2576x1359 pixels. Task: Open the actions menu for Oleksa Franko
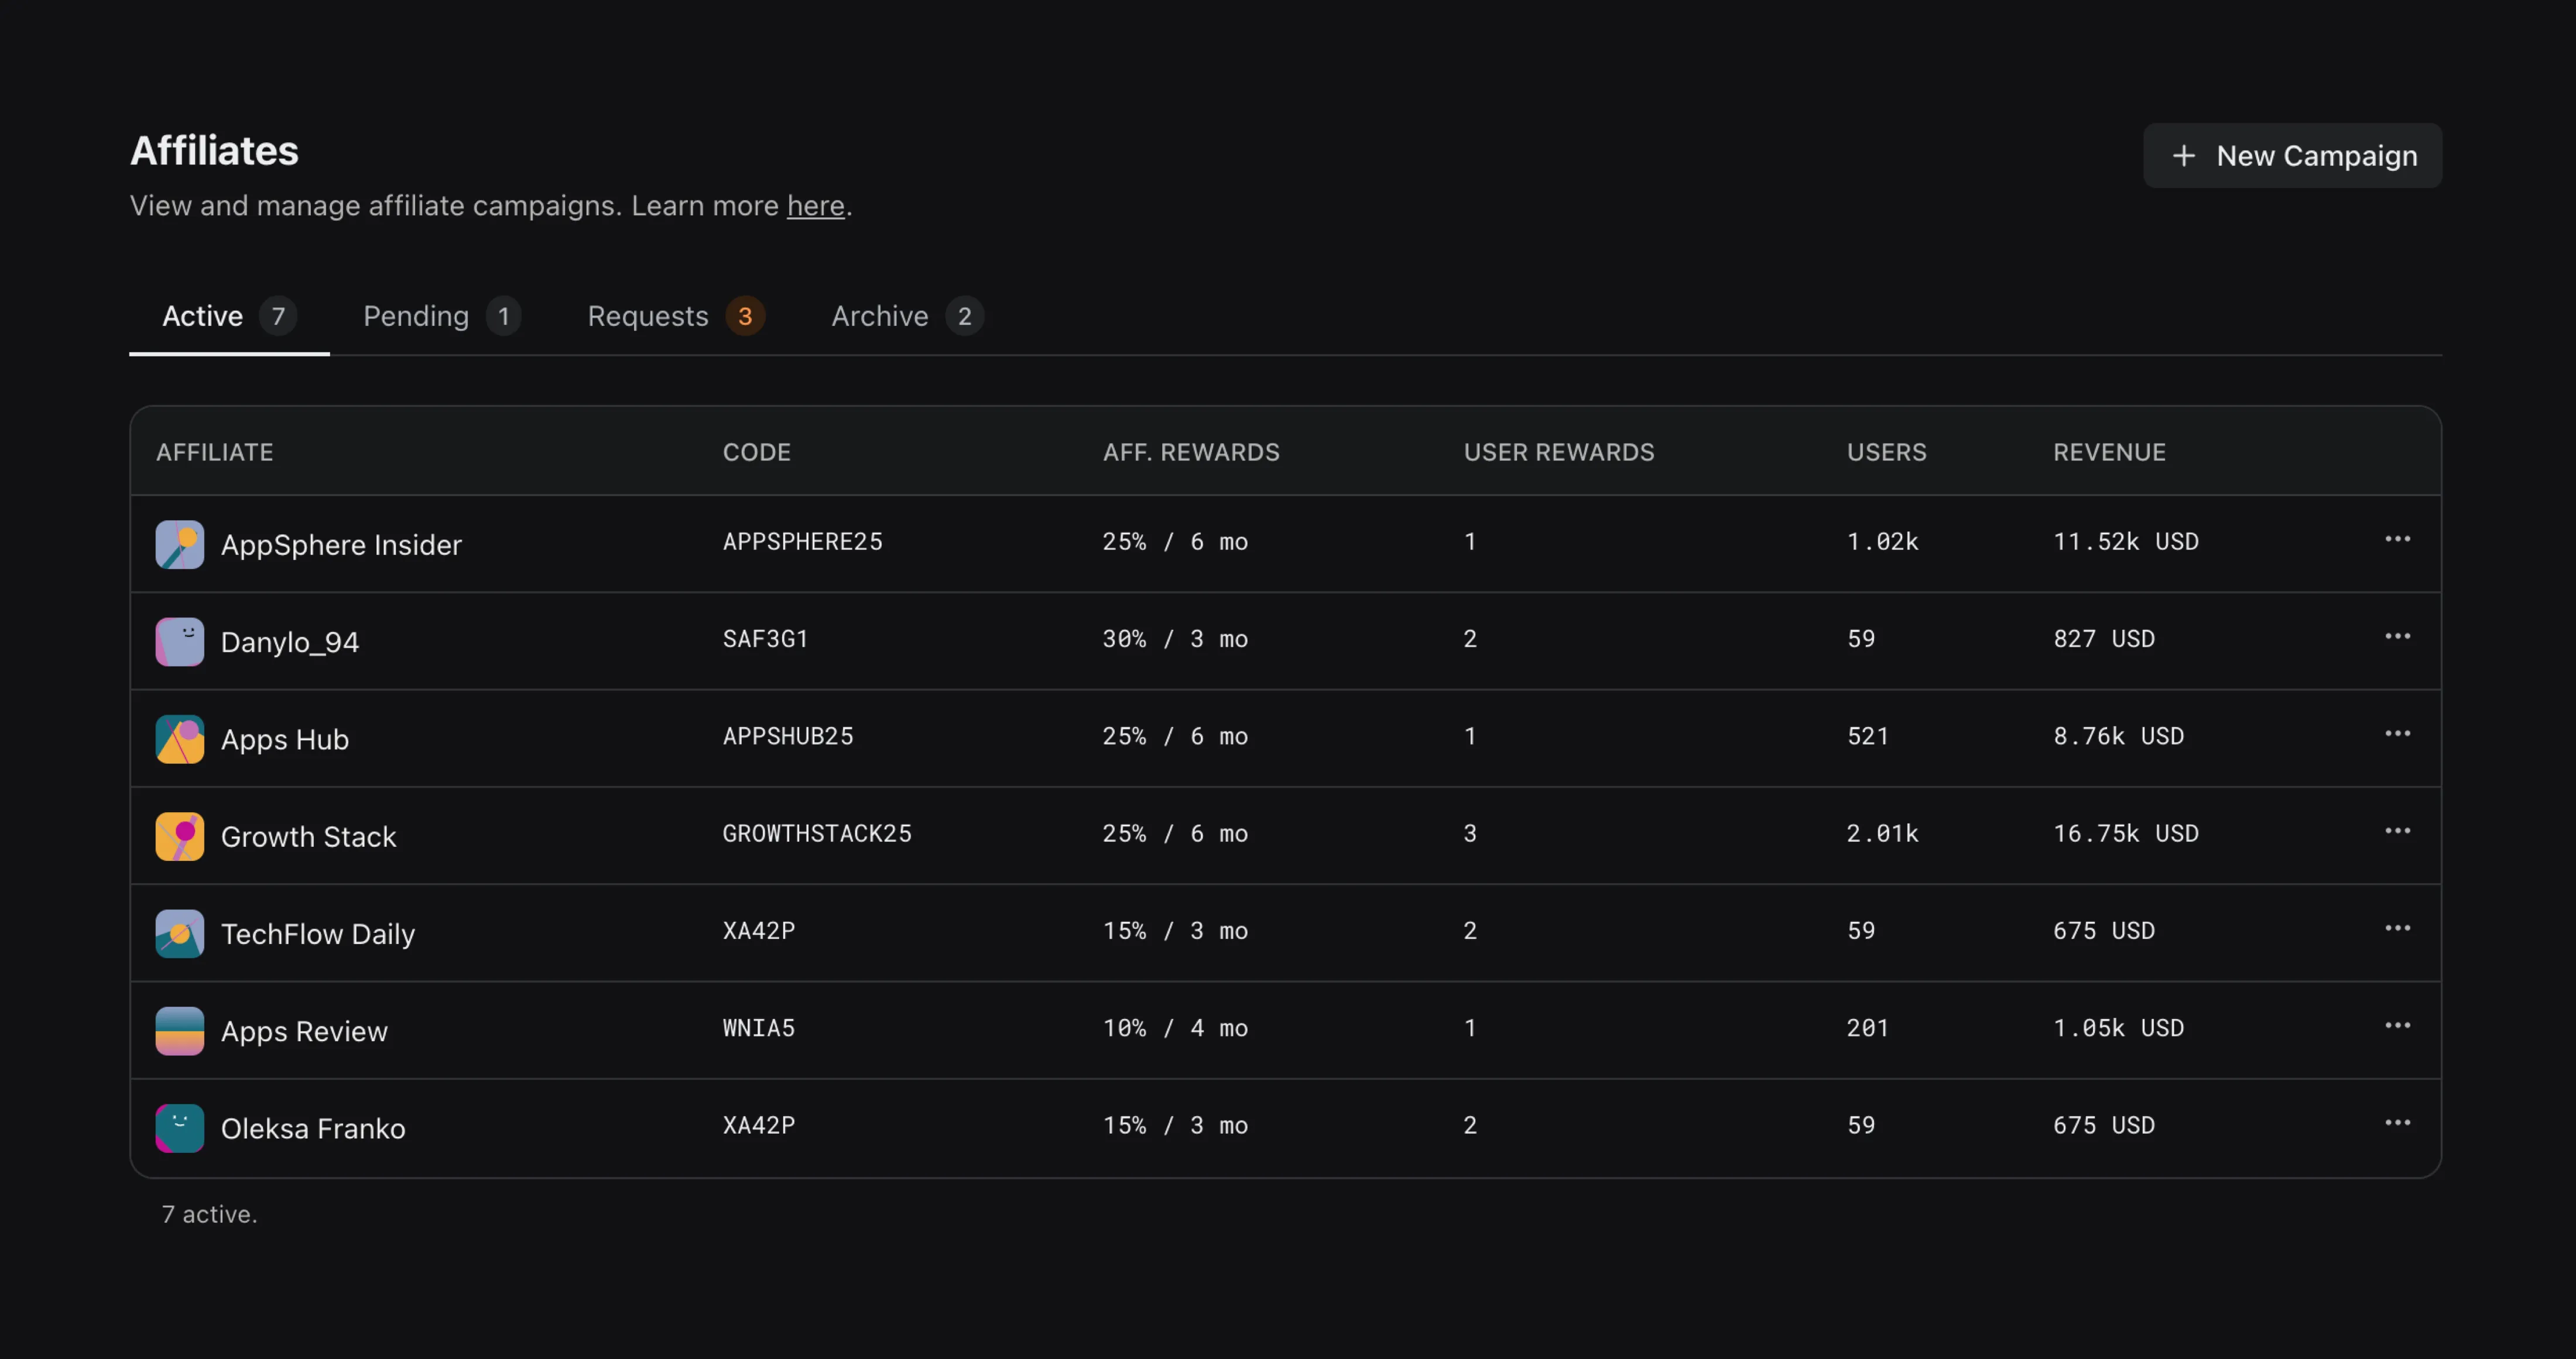(x=2398, y=1123)
